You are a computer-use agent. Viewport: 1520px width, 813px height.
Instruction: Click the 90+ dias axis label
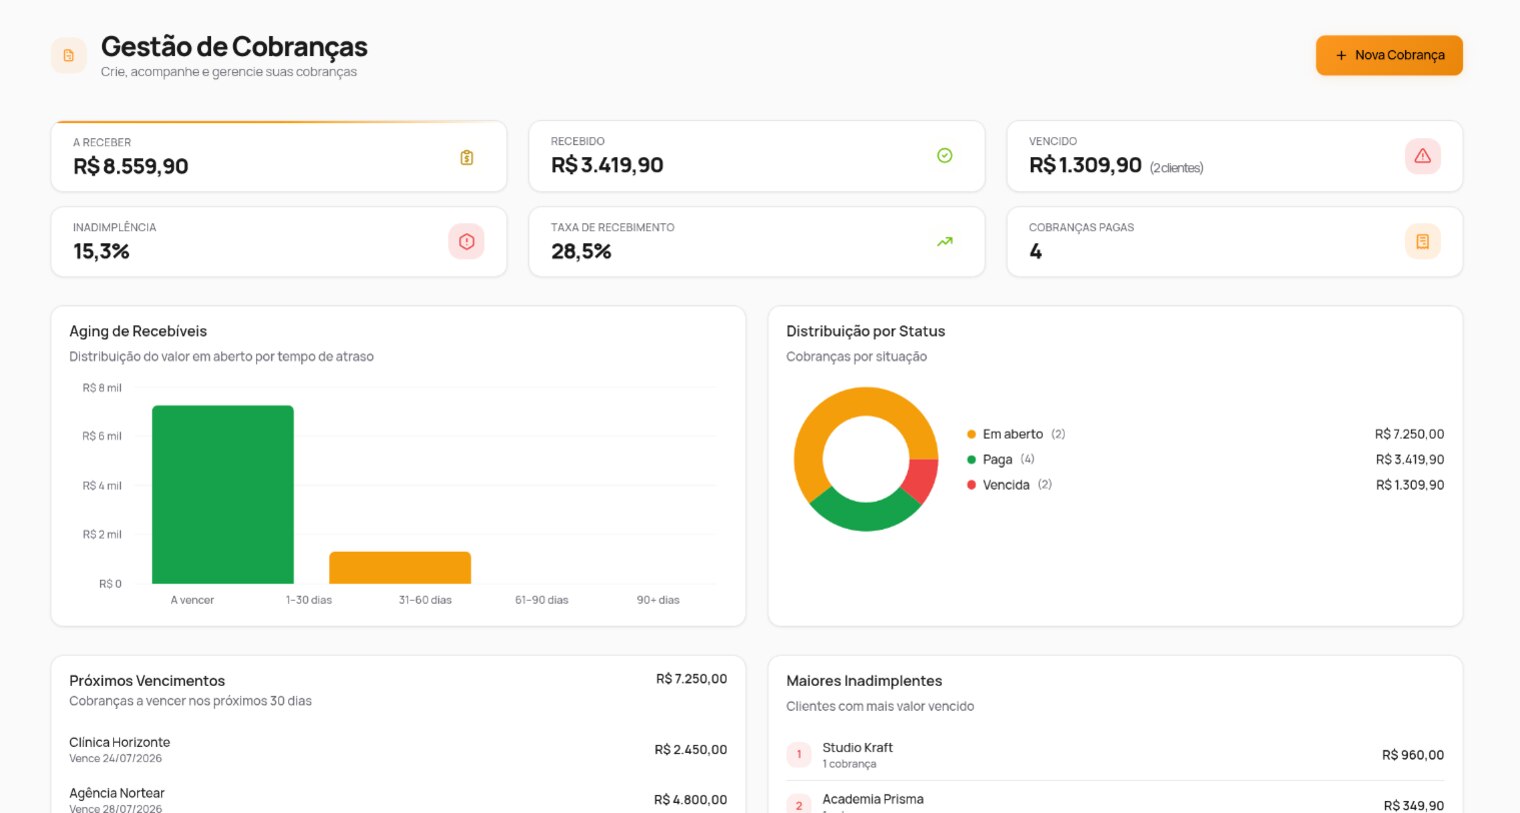pyautogui.click(x=658, y=600)
